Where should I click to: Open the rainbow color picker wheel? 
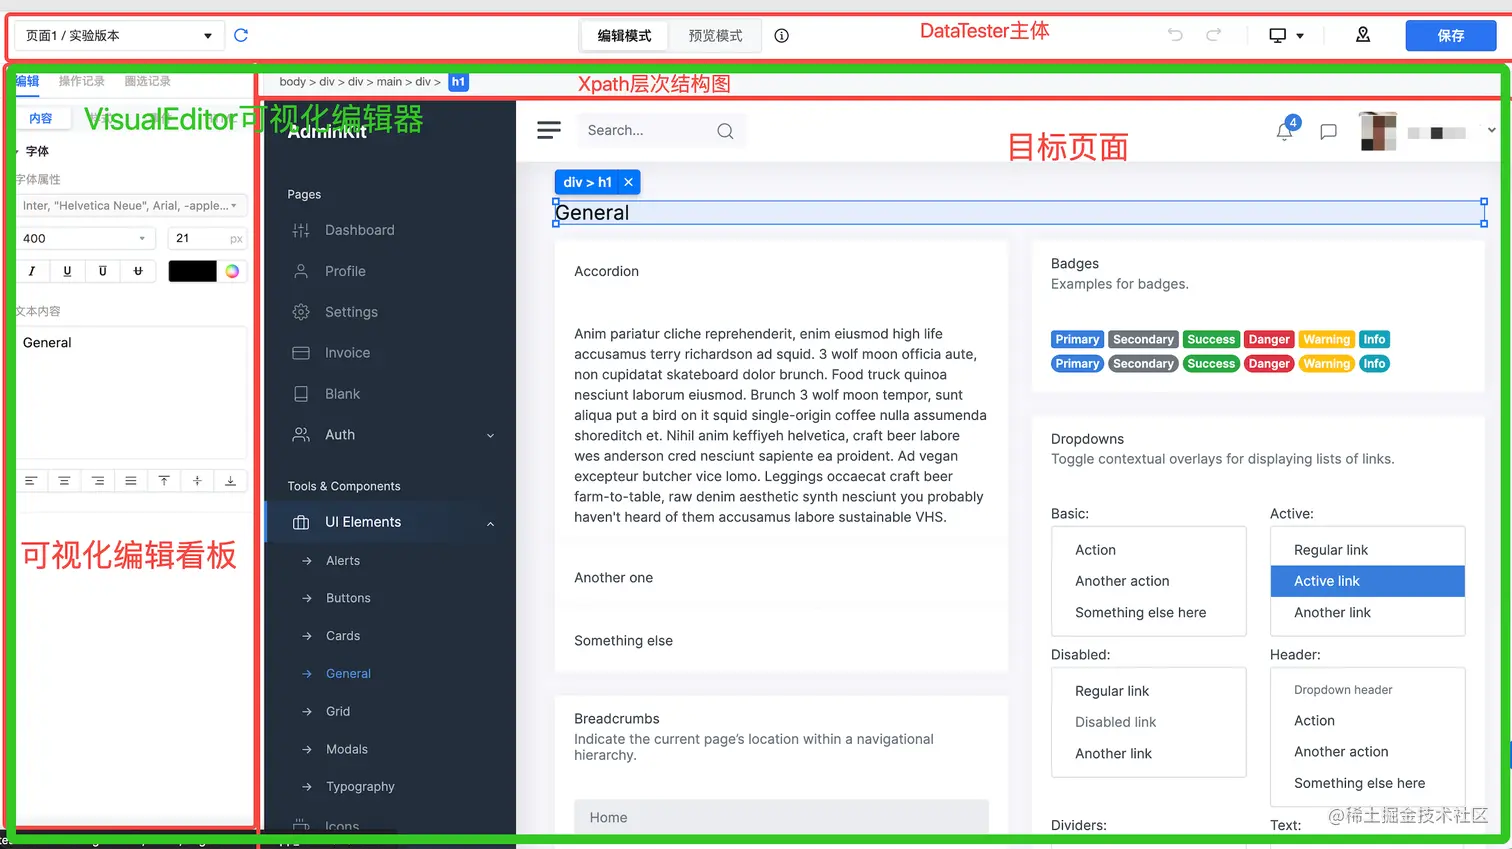pos(232,271)
